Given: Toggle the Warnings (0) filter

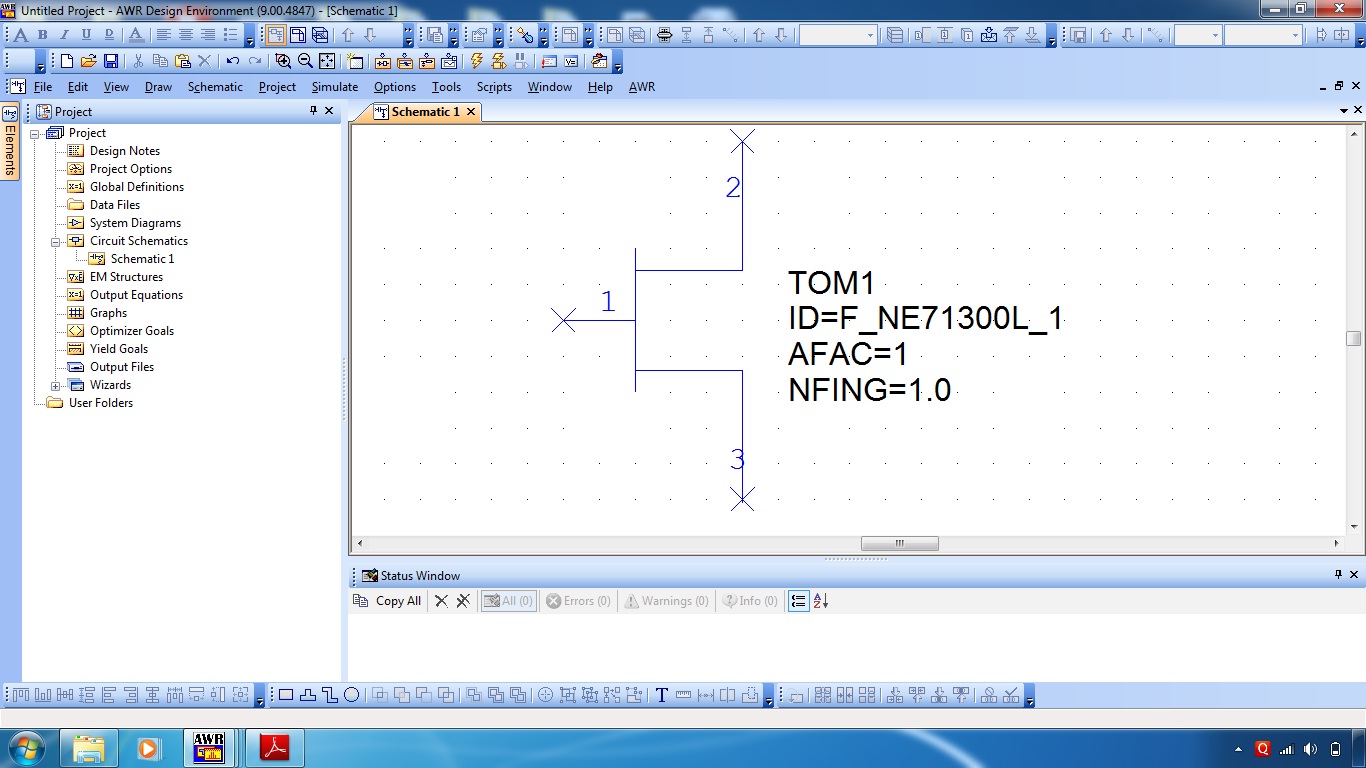Looking at the screenshot, I should pos(666,601).
